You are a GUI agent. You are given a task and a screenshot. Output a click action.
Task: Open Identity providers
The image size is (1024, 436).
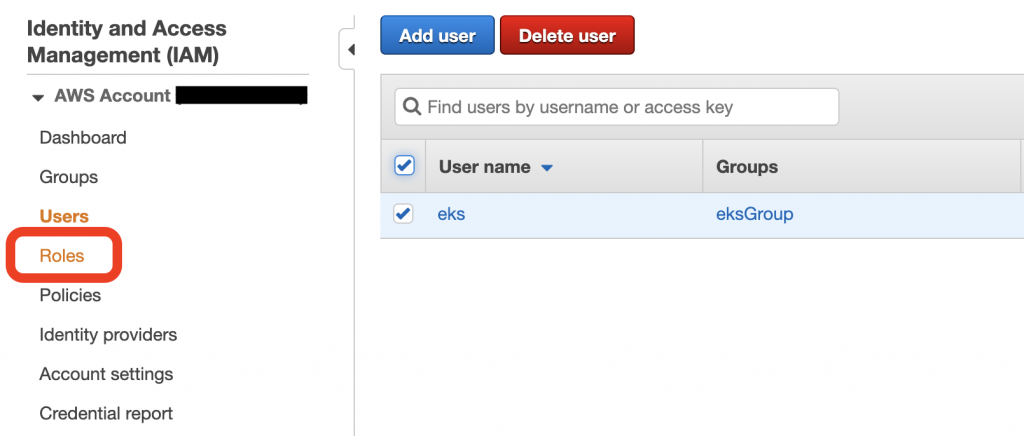108,334
